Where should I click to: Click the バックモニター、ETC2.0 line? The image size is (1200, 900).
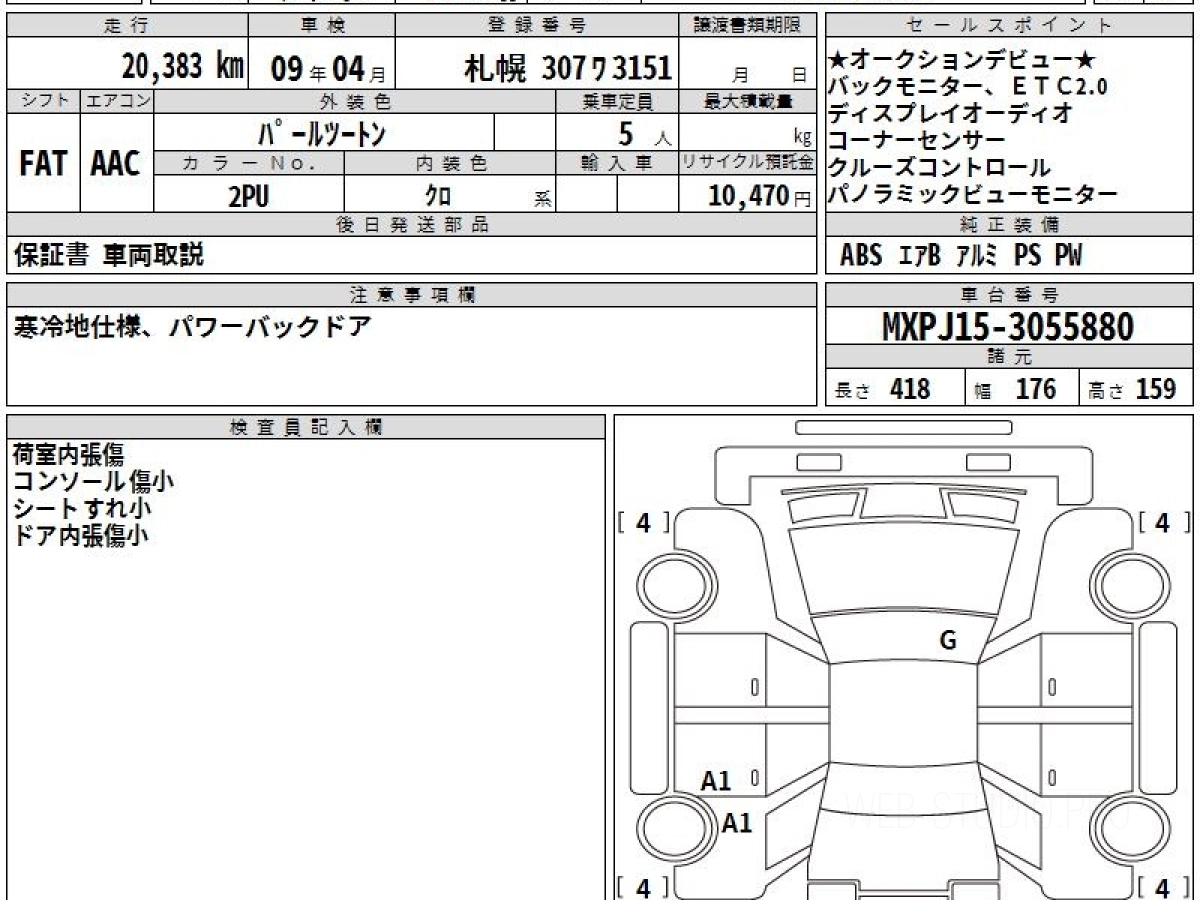(968, 87)
